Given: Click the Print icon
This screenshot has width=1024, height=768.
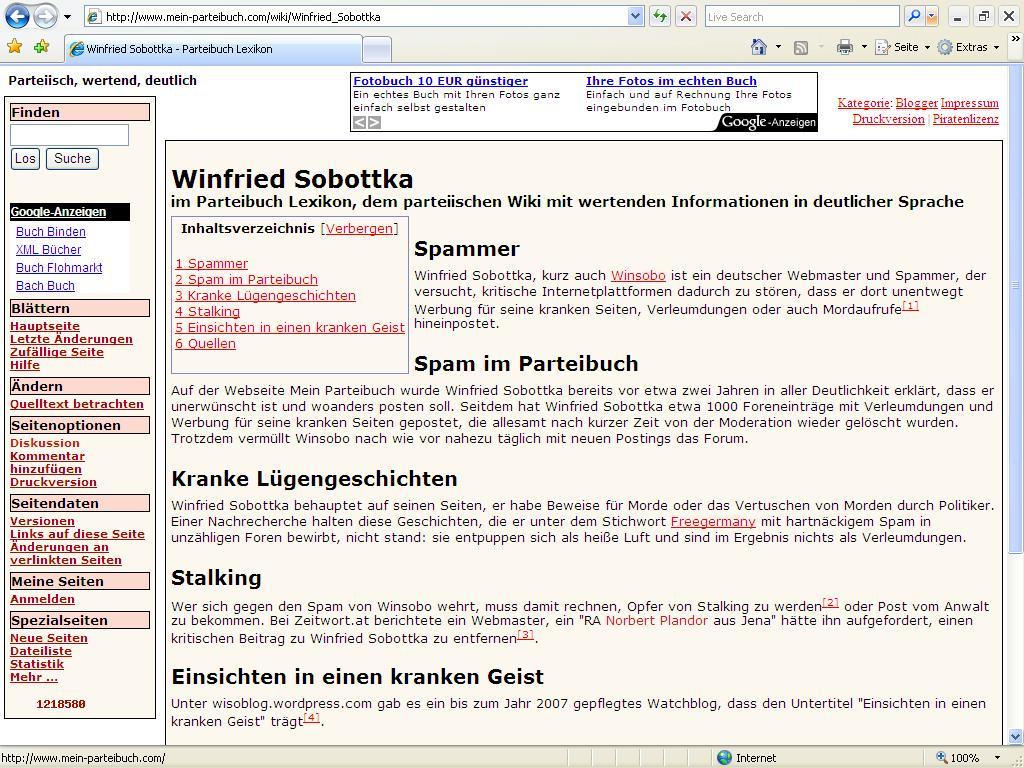Looking at the screenshot, I should tap(845, 47).
